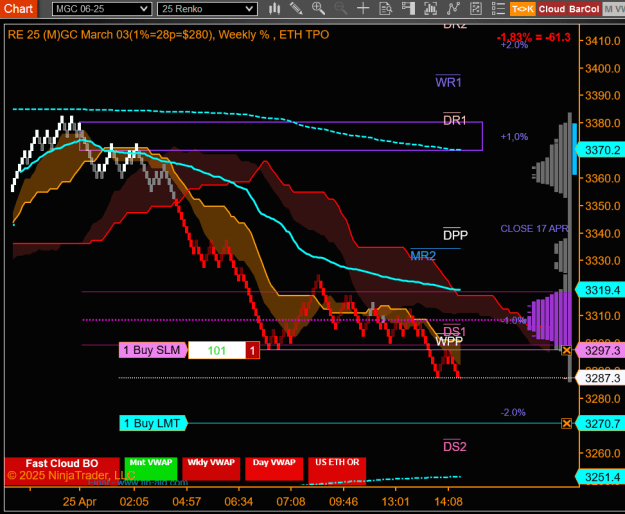Open the bar type candlestick icon
Image resolution: width=625 pixels, height=514 pixels.
pos(274,8)
